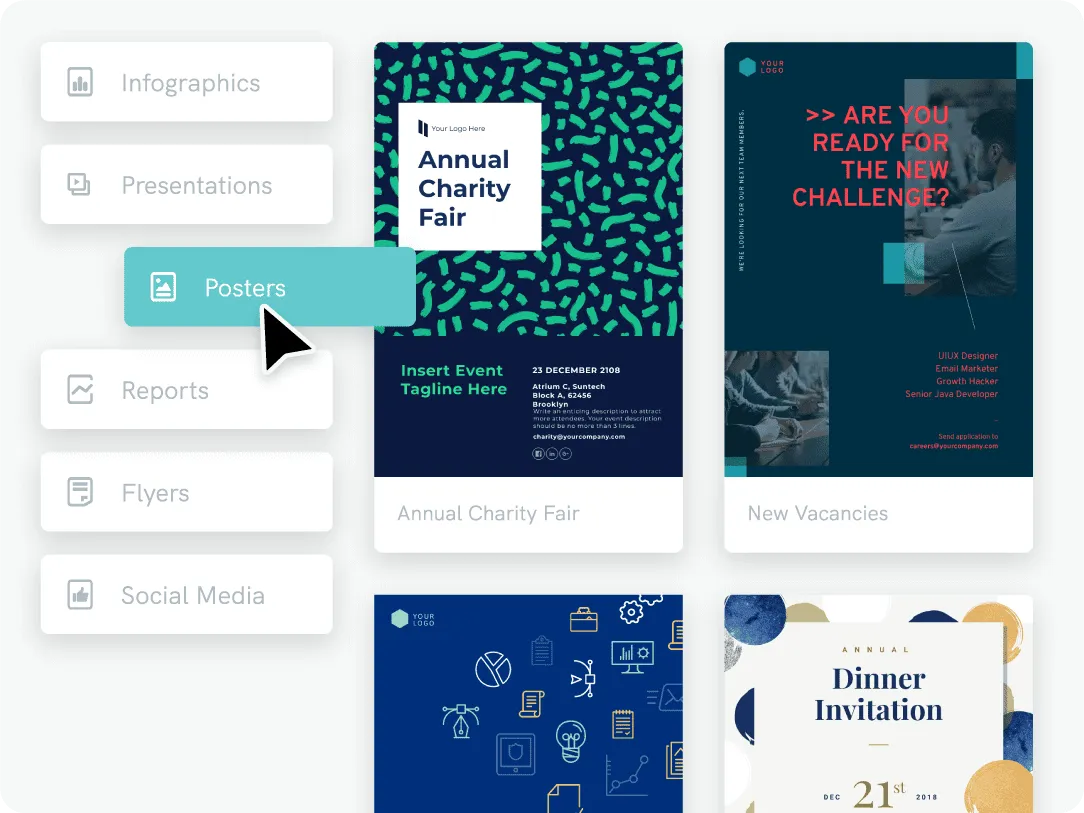The height and width of the screenshot is (813, 1084).
Task: Open the blue business icons poster template
Action: point(528,704)
